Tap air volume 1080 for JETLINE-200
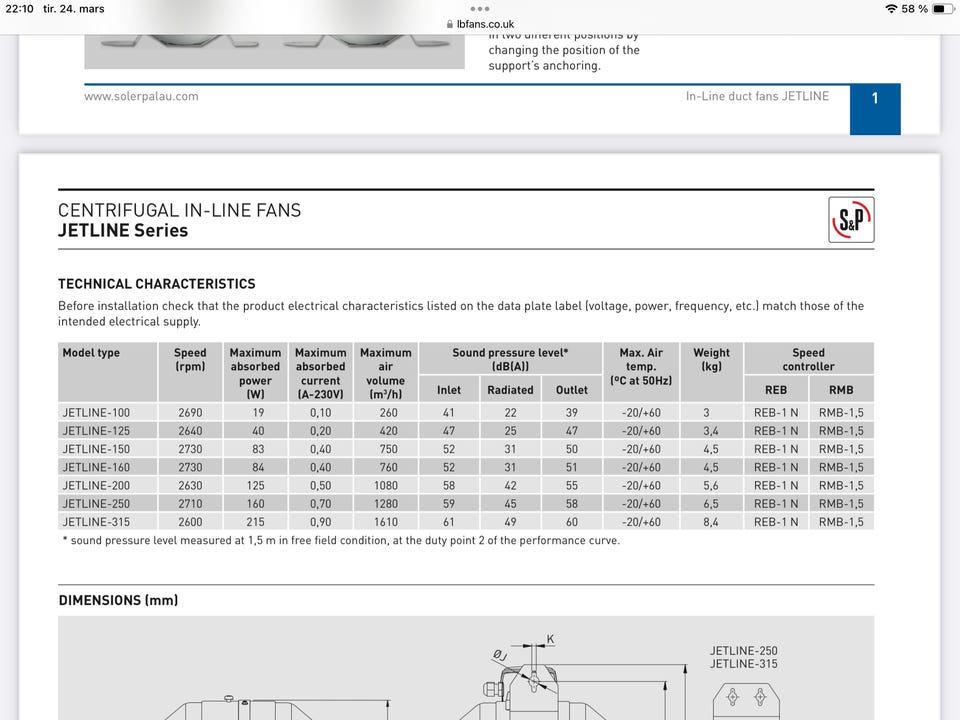This screenshot has height=720, width=960. coord(386,486)
